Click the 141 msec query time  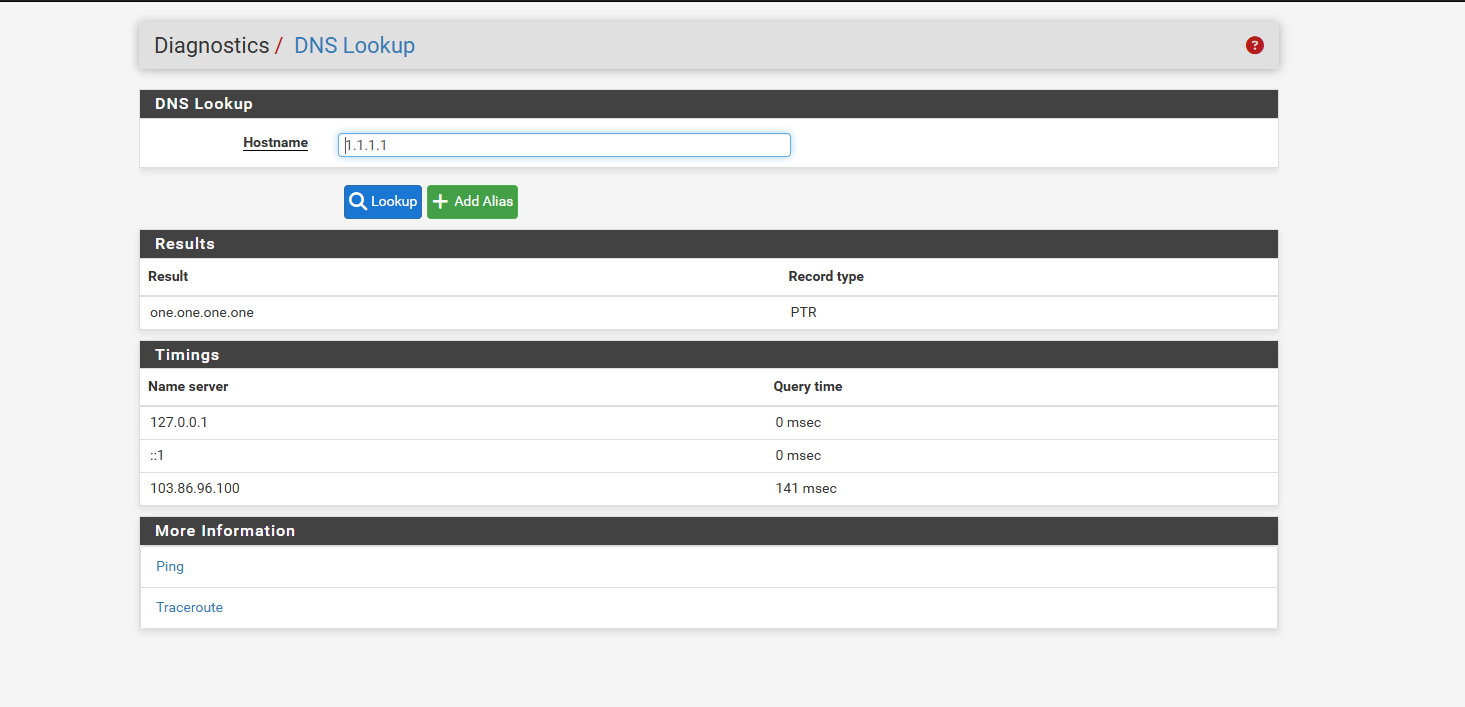click(806, 488)
